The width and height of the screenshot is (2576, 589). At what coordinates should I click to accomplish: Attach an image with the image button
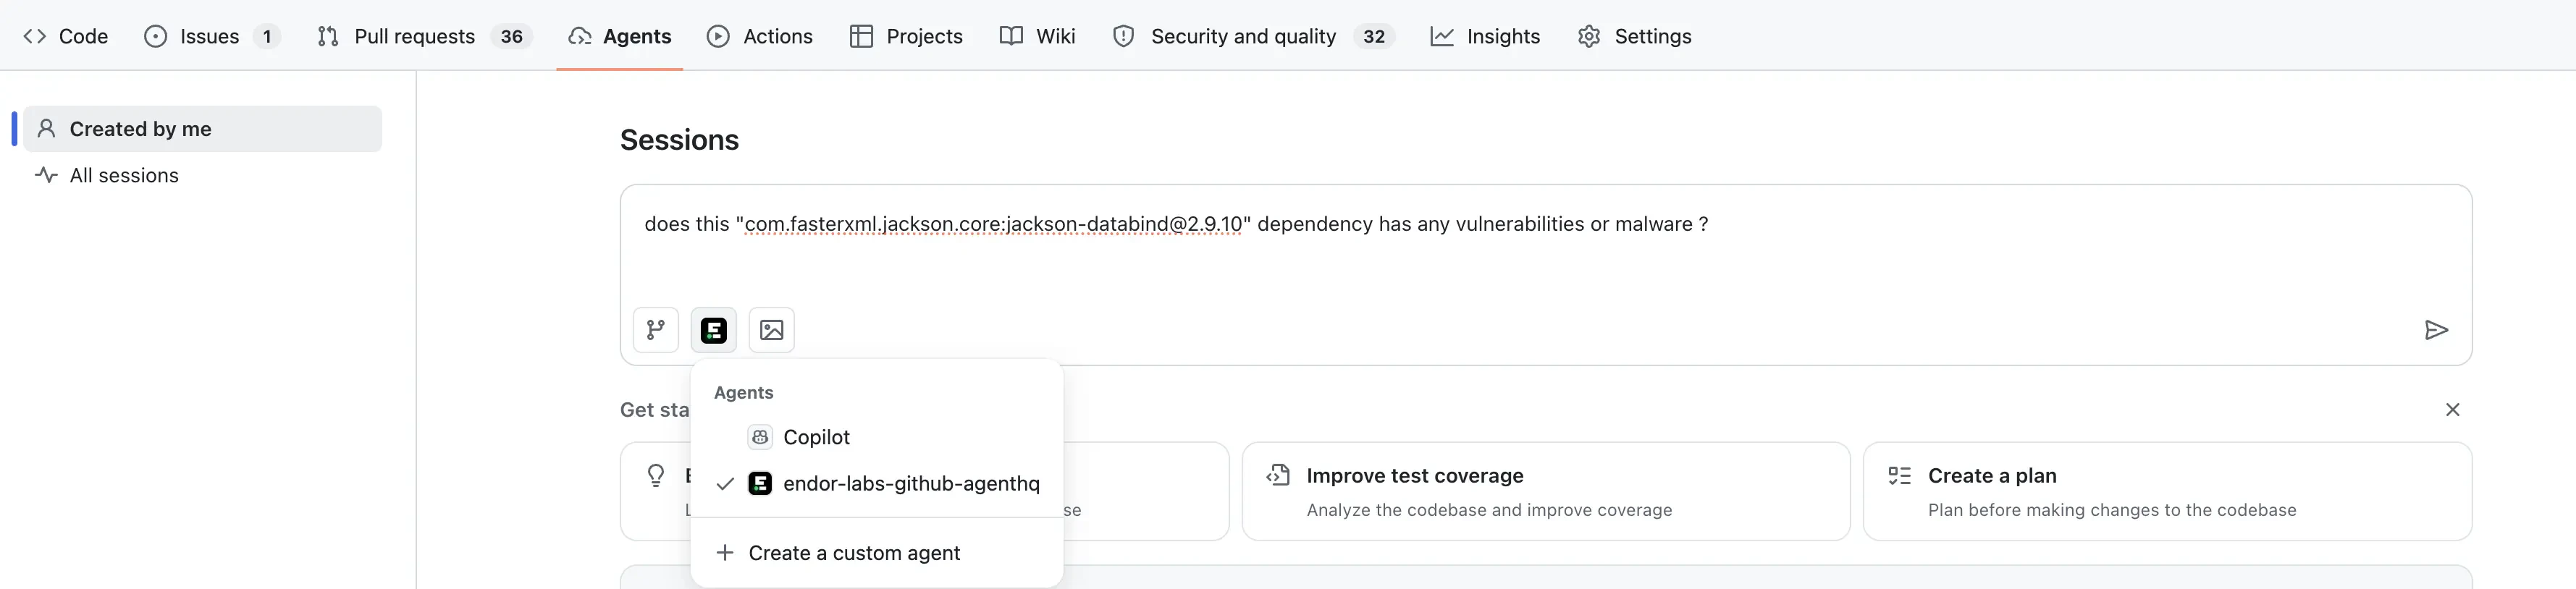[x=771, y=330]
